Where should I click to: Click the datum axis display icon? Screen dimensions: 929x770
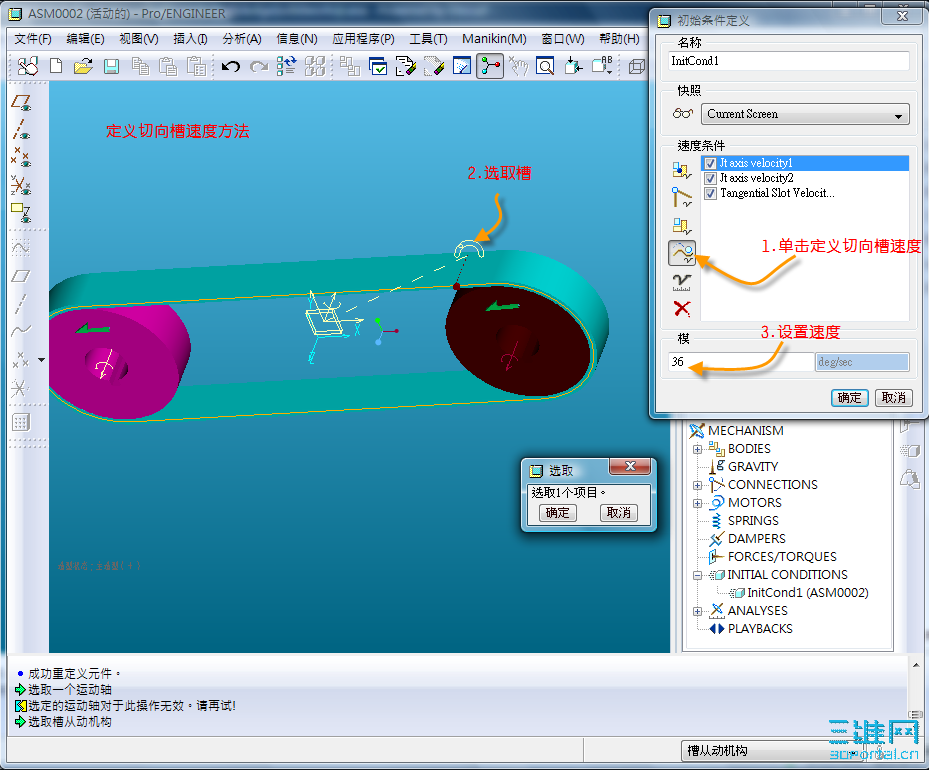pyautogui.click(x=21, y=129)
